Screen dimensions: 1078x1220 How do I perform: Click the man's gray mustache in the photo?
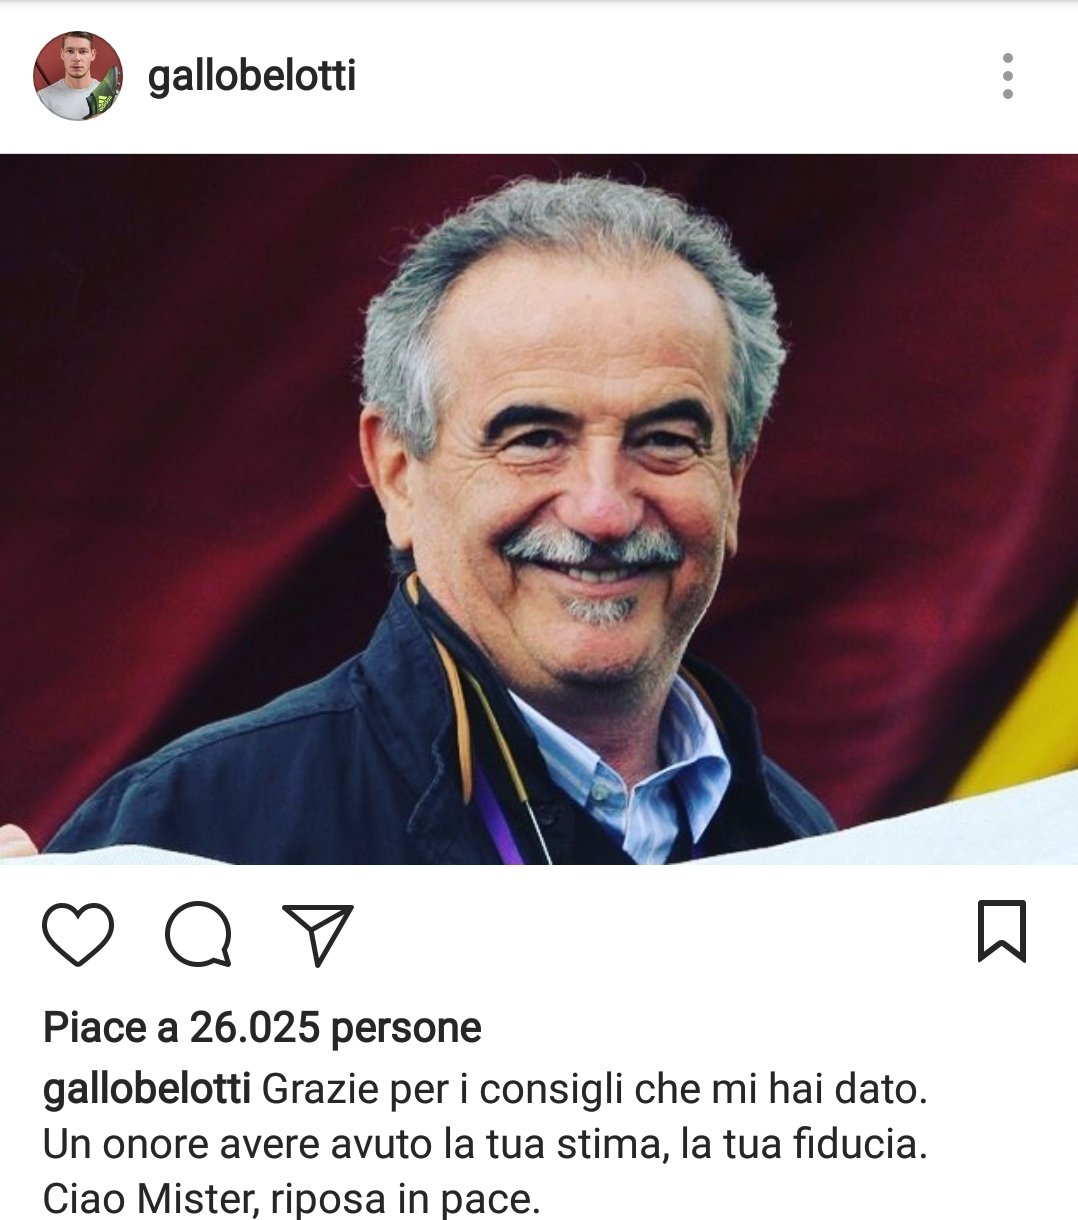[592, 548]
